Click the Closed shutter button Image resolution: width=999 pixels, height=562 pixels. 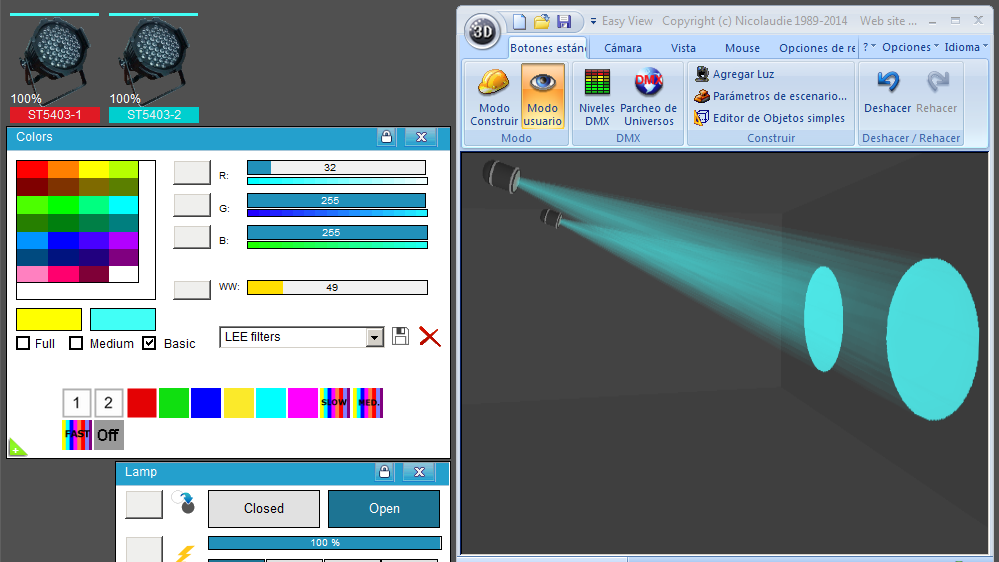click(x=264, y=508)
